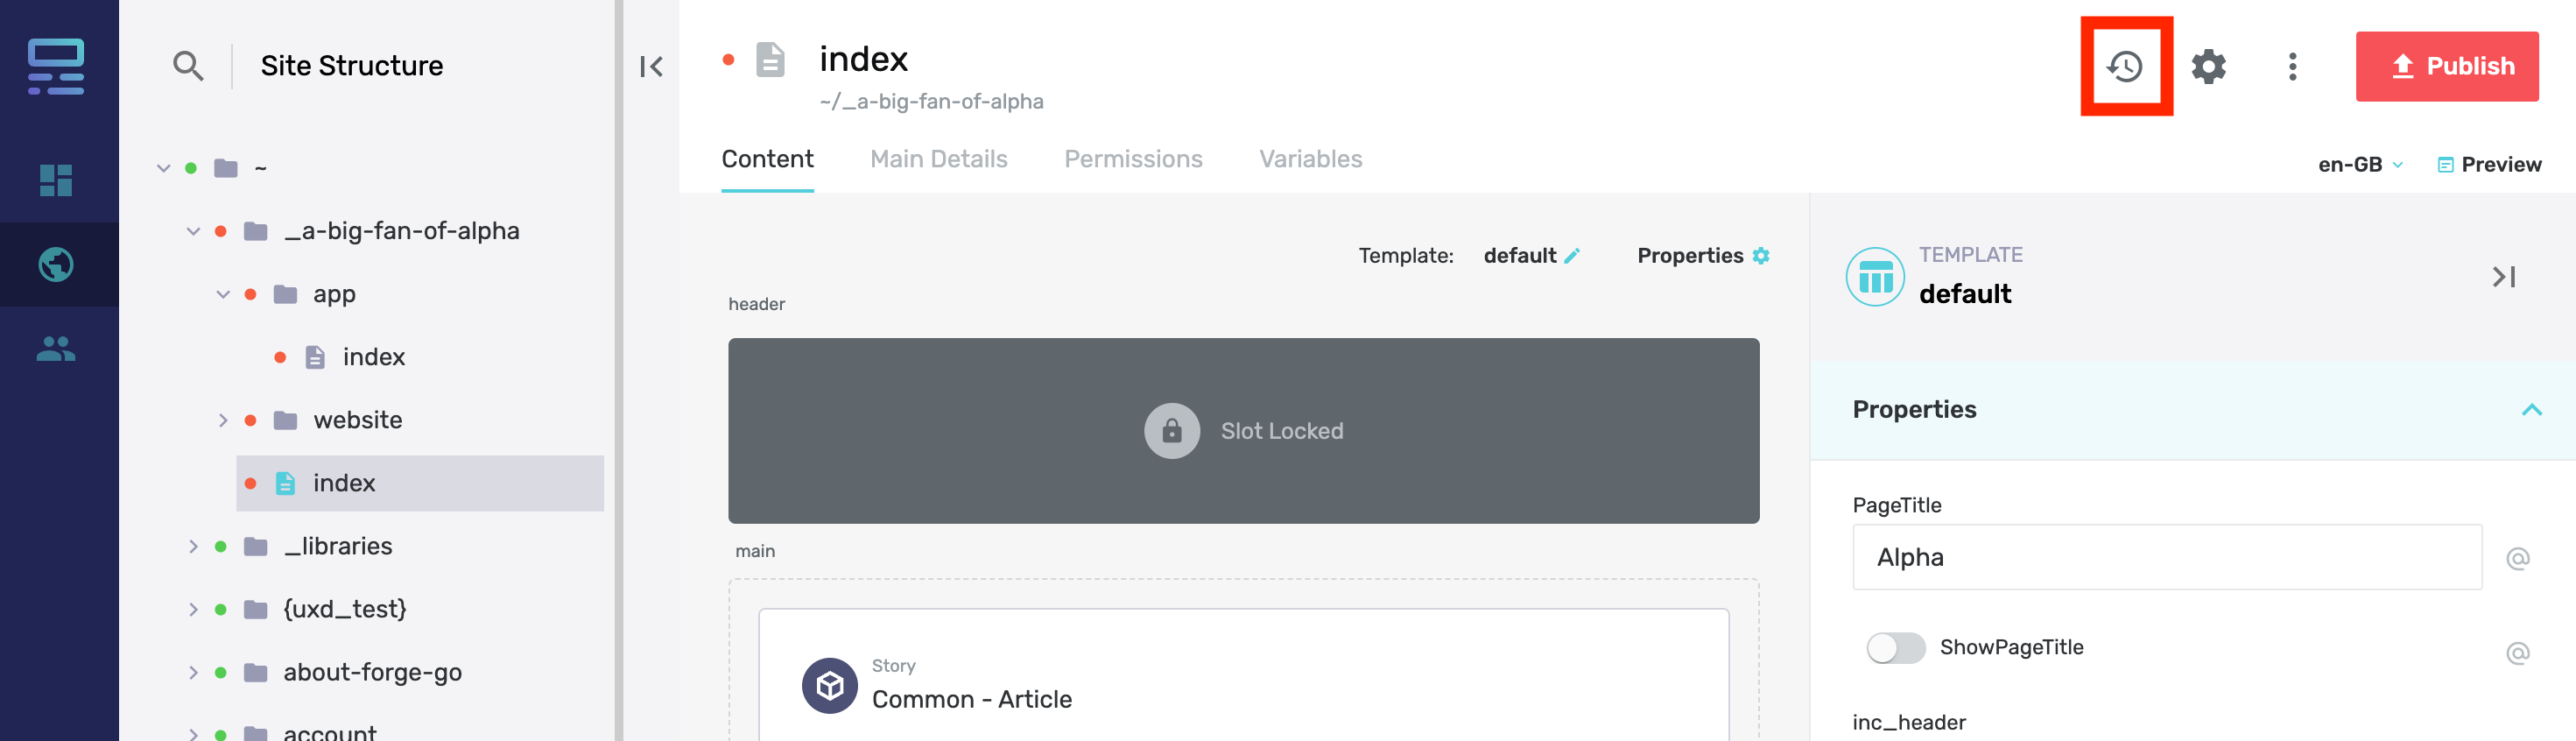
Task: Open the en-GB language dropdown
Action: click(2360, 164)
